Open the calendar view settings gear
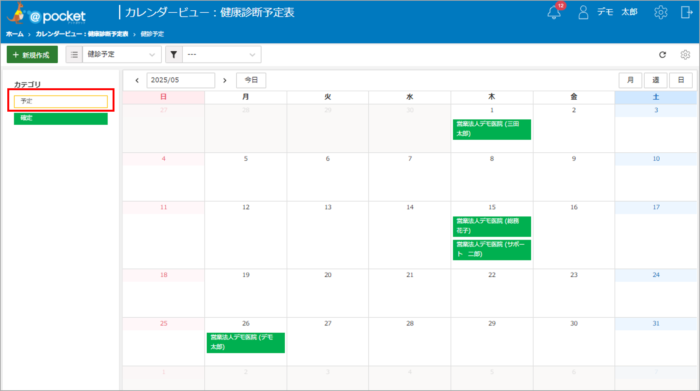This screenshot has height=391, width=700. (x=685, y=54)
